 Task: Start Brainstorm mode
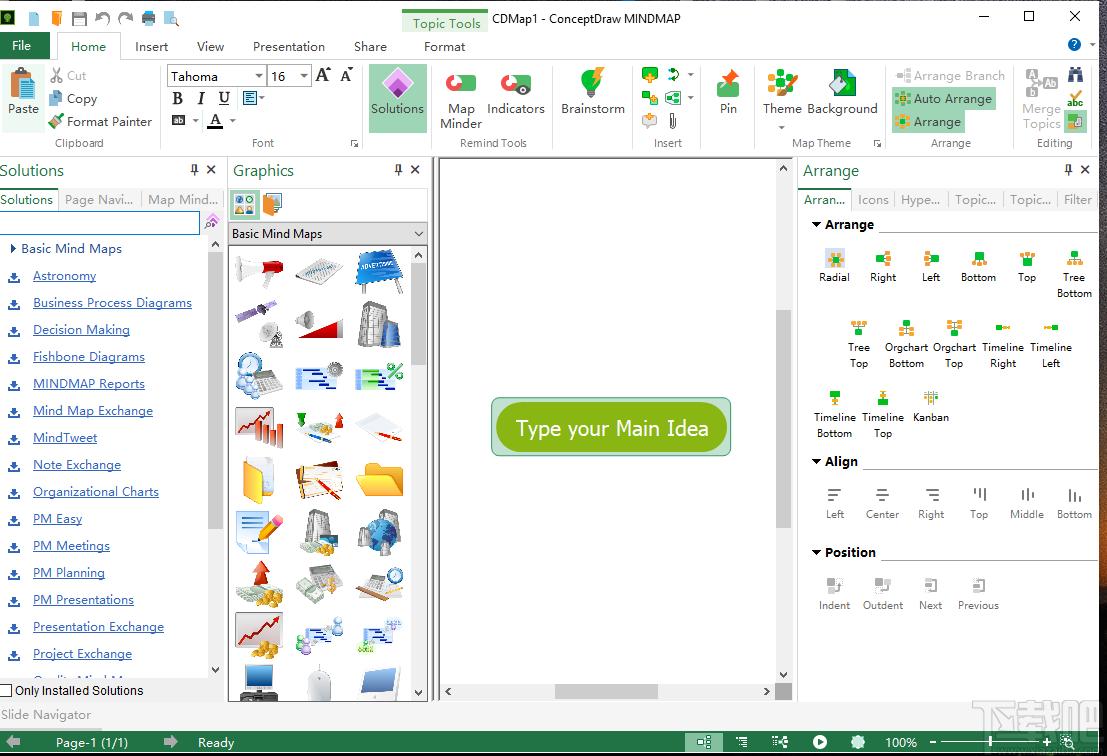(x=592, y=93)
